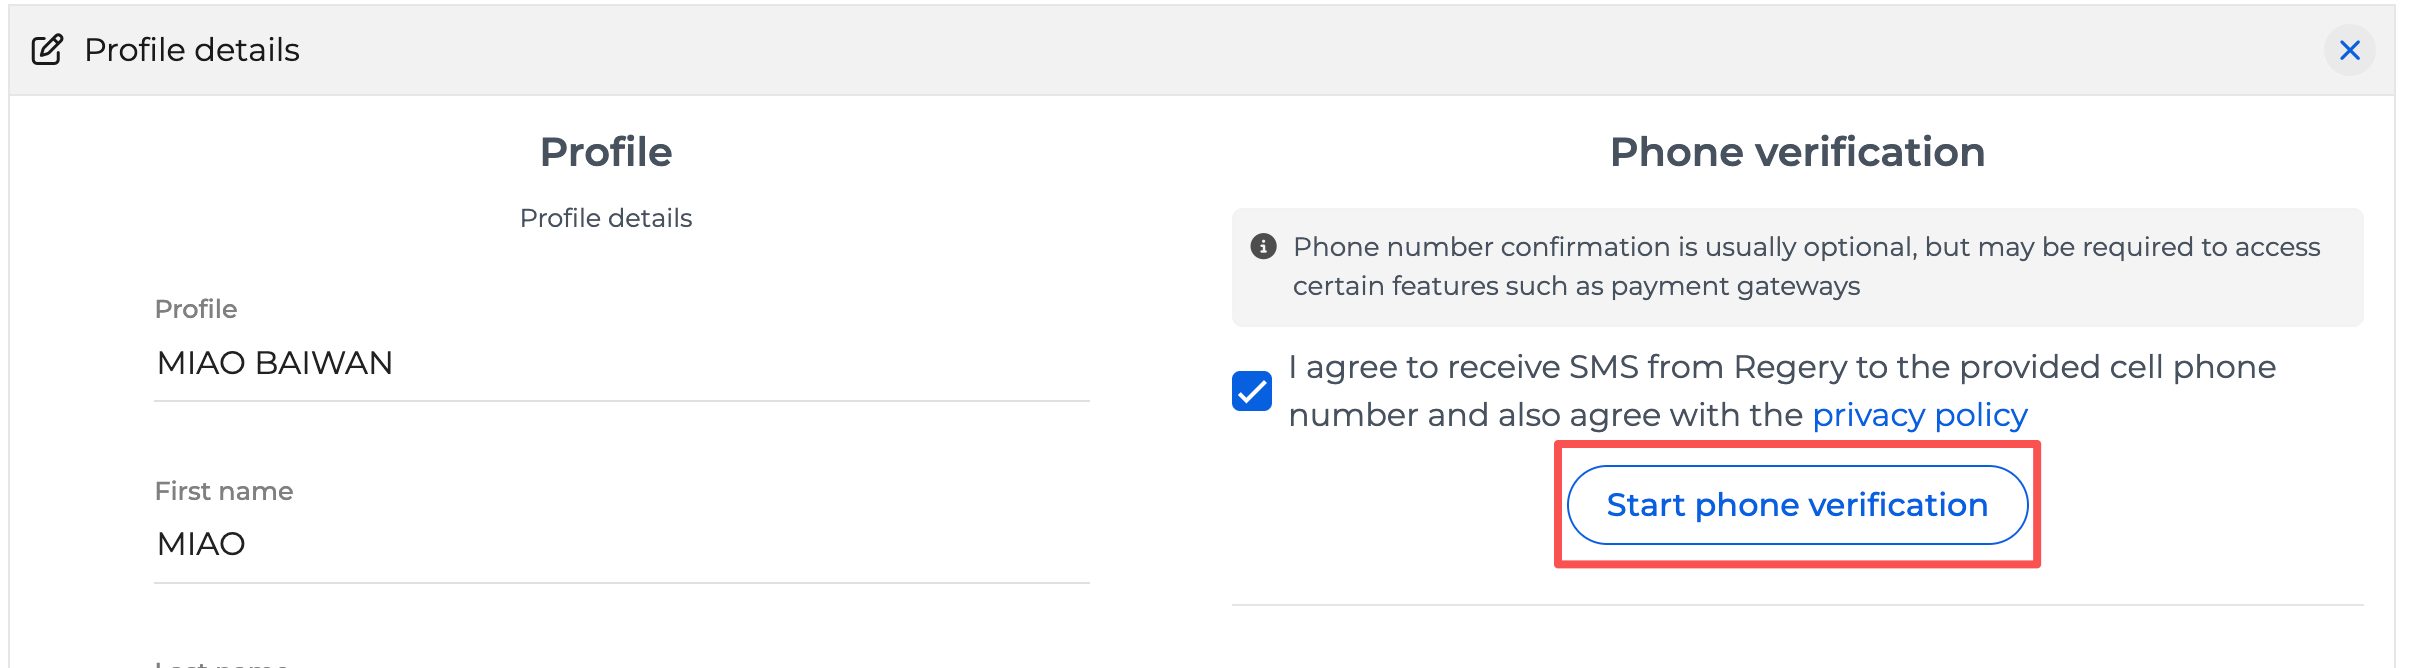Click the bold Profile section heading
Viewport: 2412px width, 668px height.
point(606,152)
